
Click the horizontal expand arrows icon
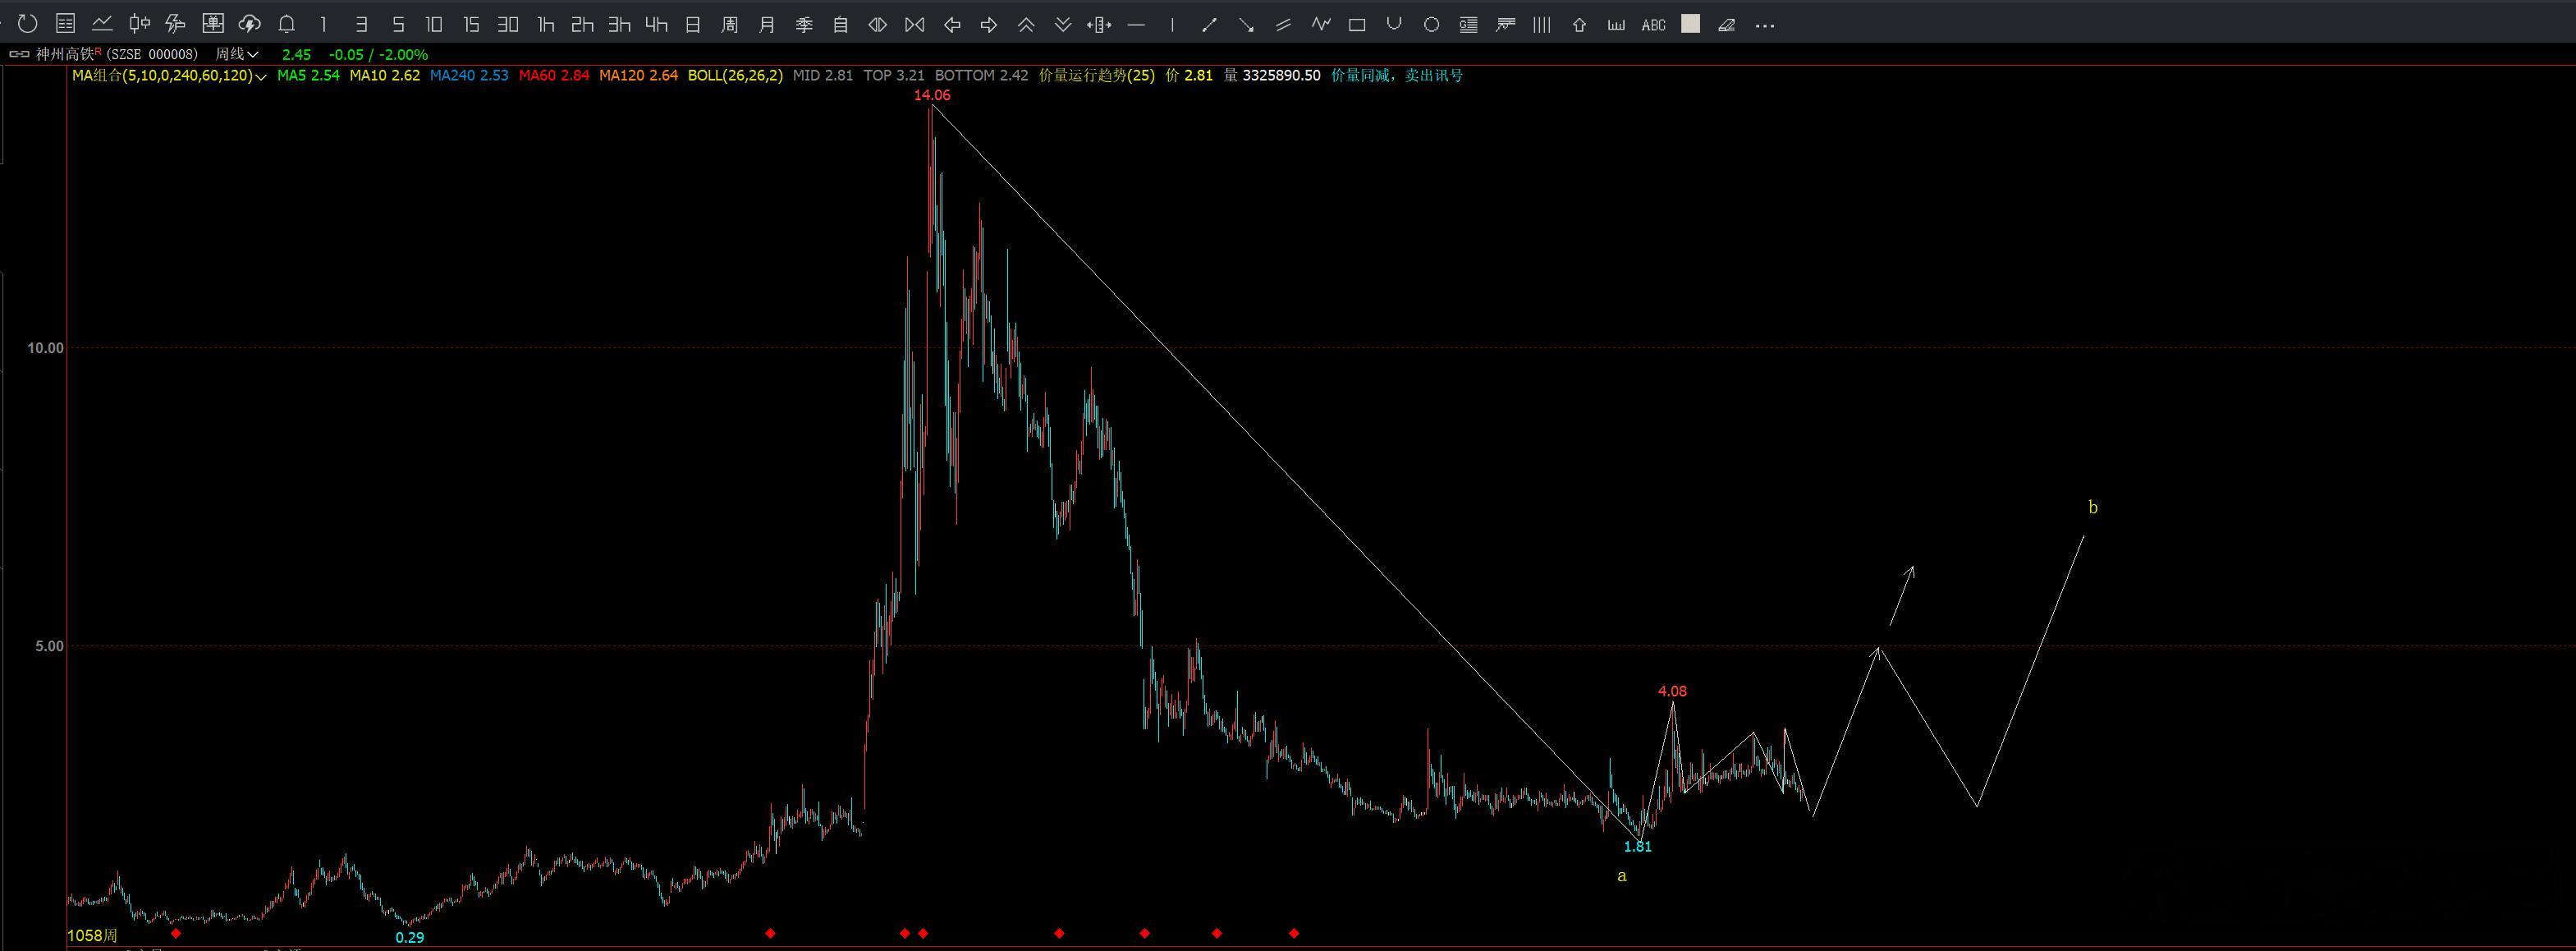coord(877,25)
